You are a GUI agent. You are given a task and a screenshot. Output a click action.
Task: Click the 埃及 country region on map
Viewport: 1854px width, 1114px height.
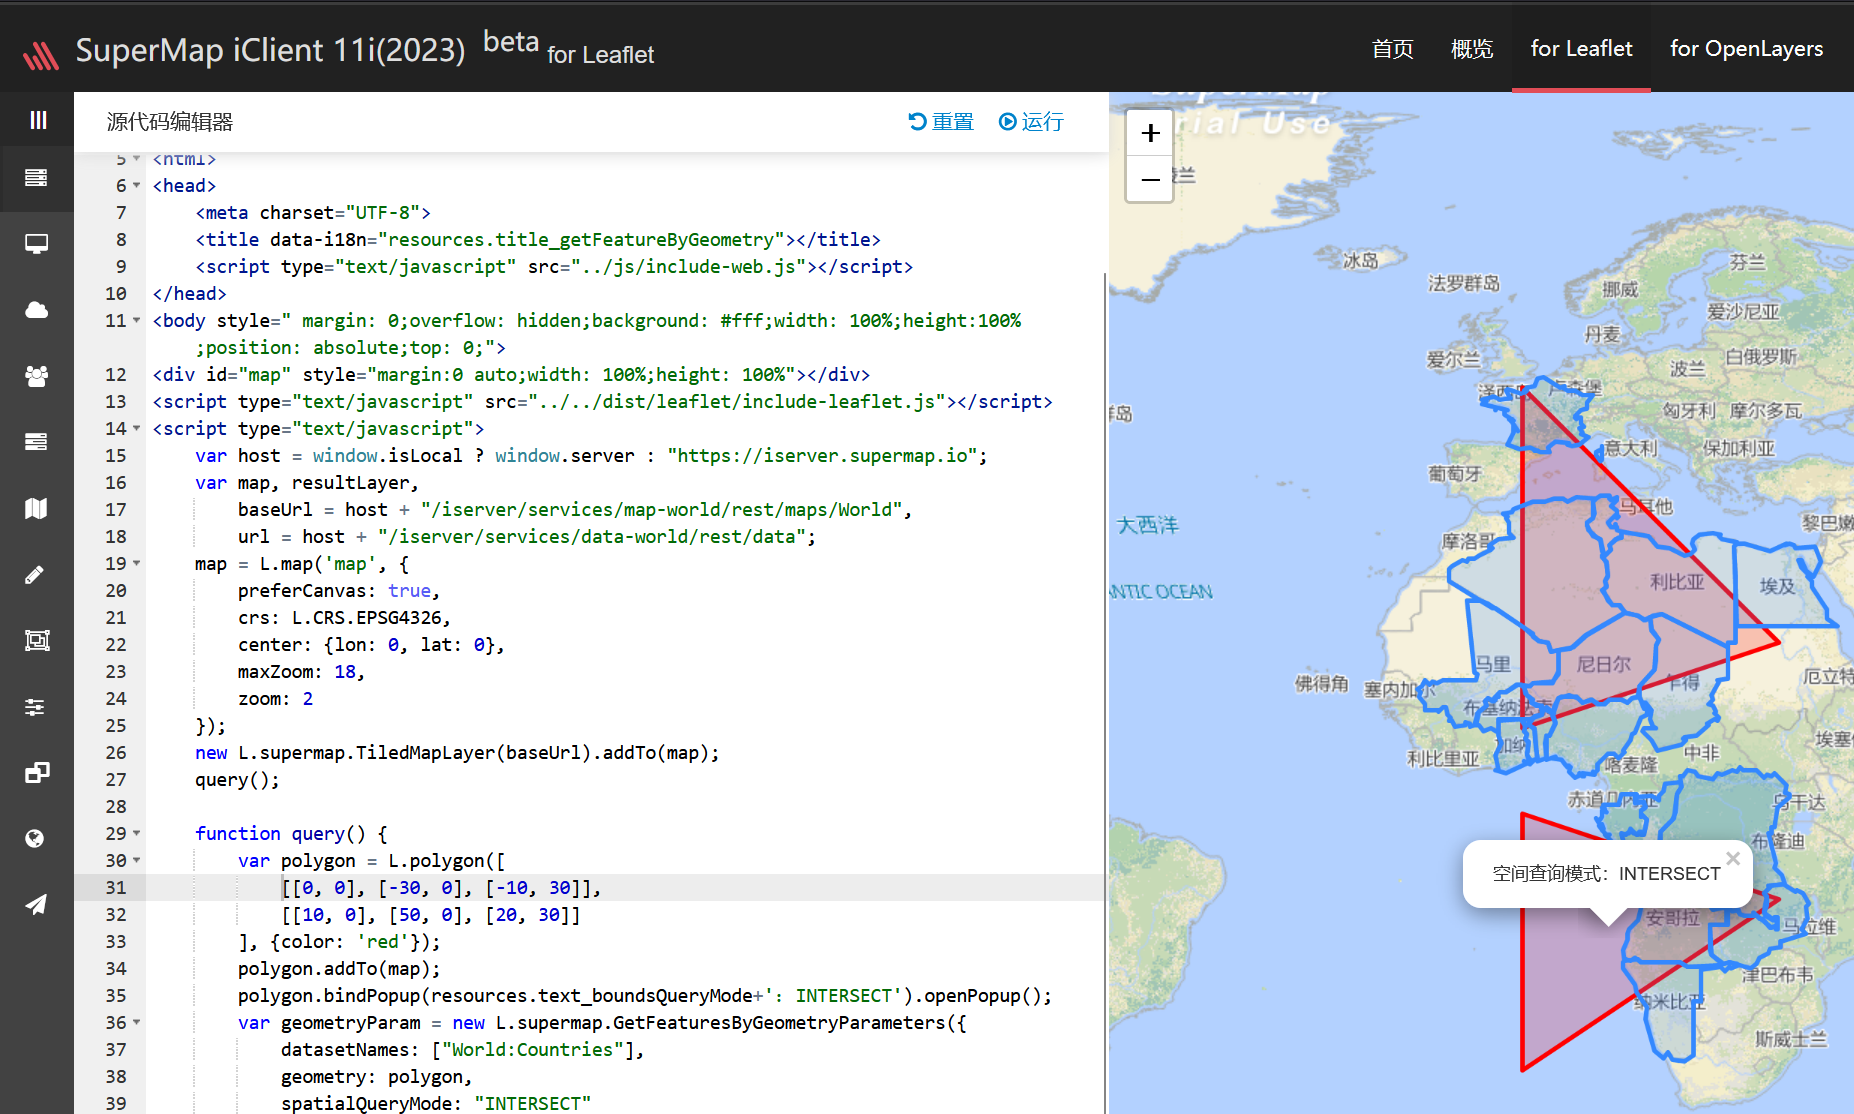[1777, 586]
